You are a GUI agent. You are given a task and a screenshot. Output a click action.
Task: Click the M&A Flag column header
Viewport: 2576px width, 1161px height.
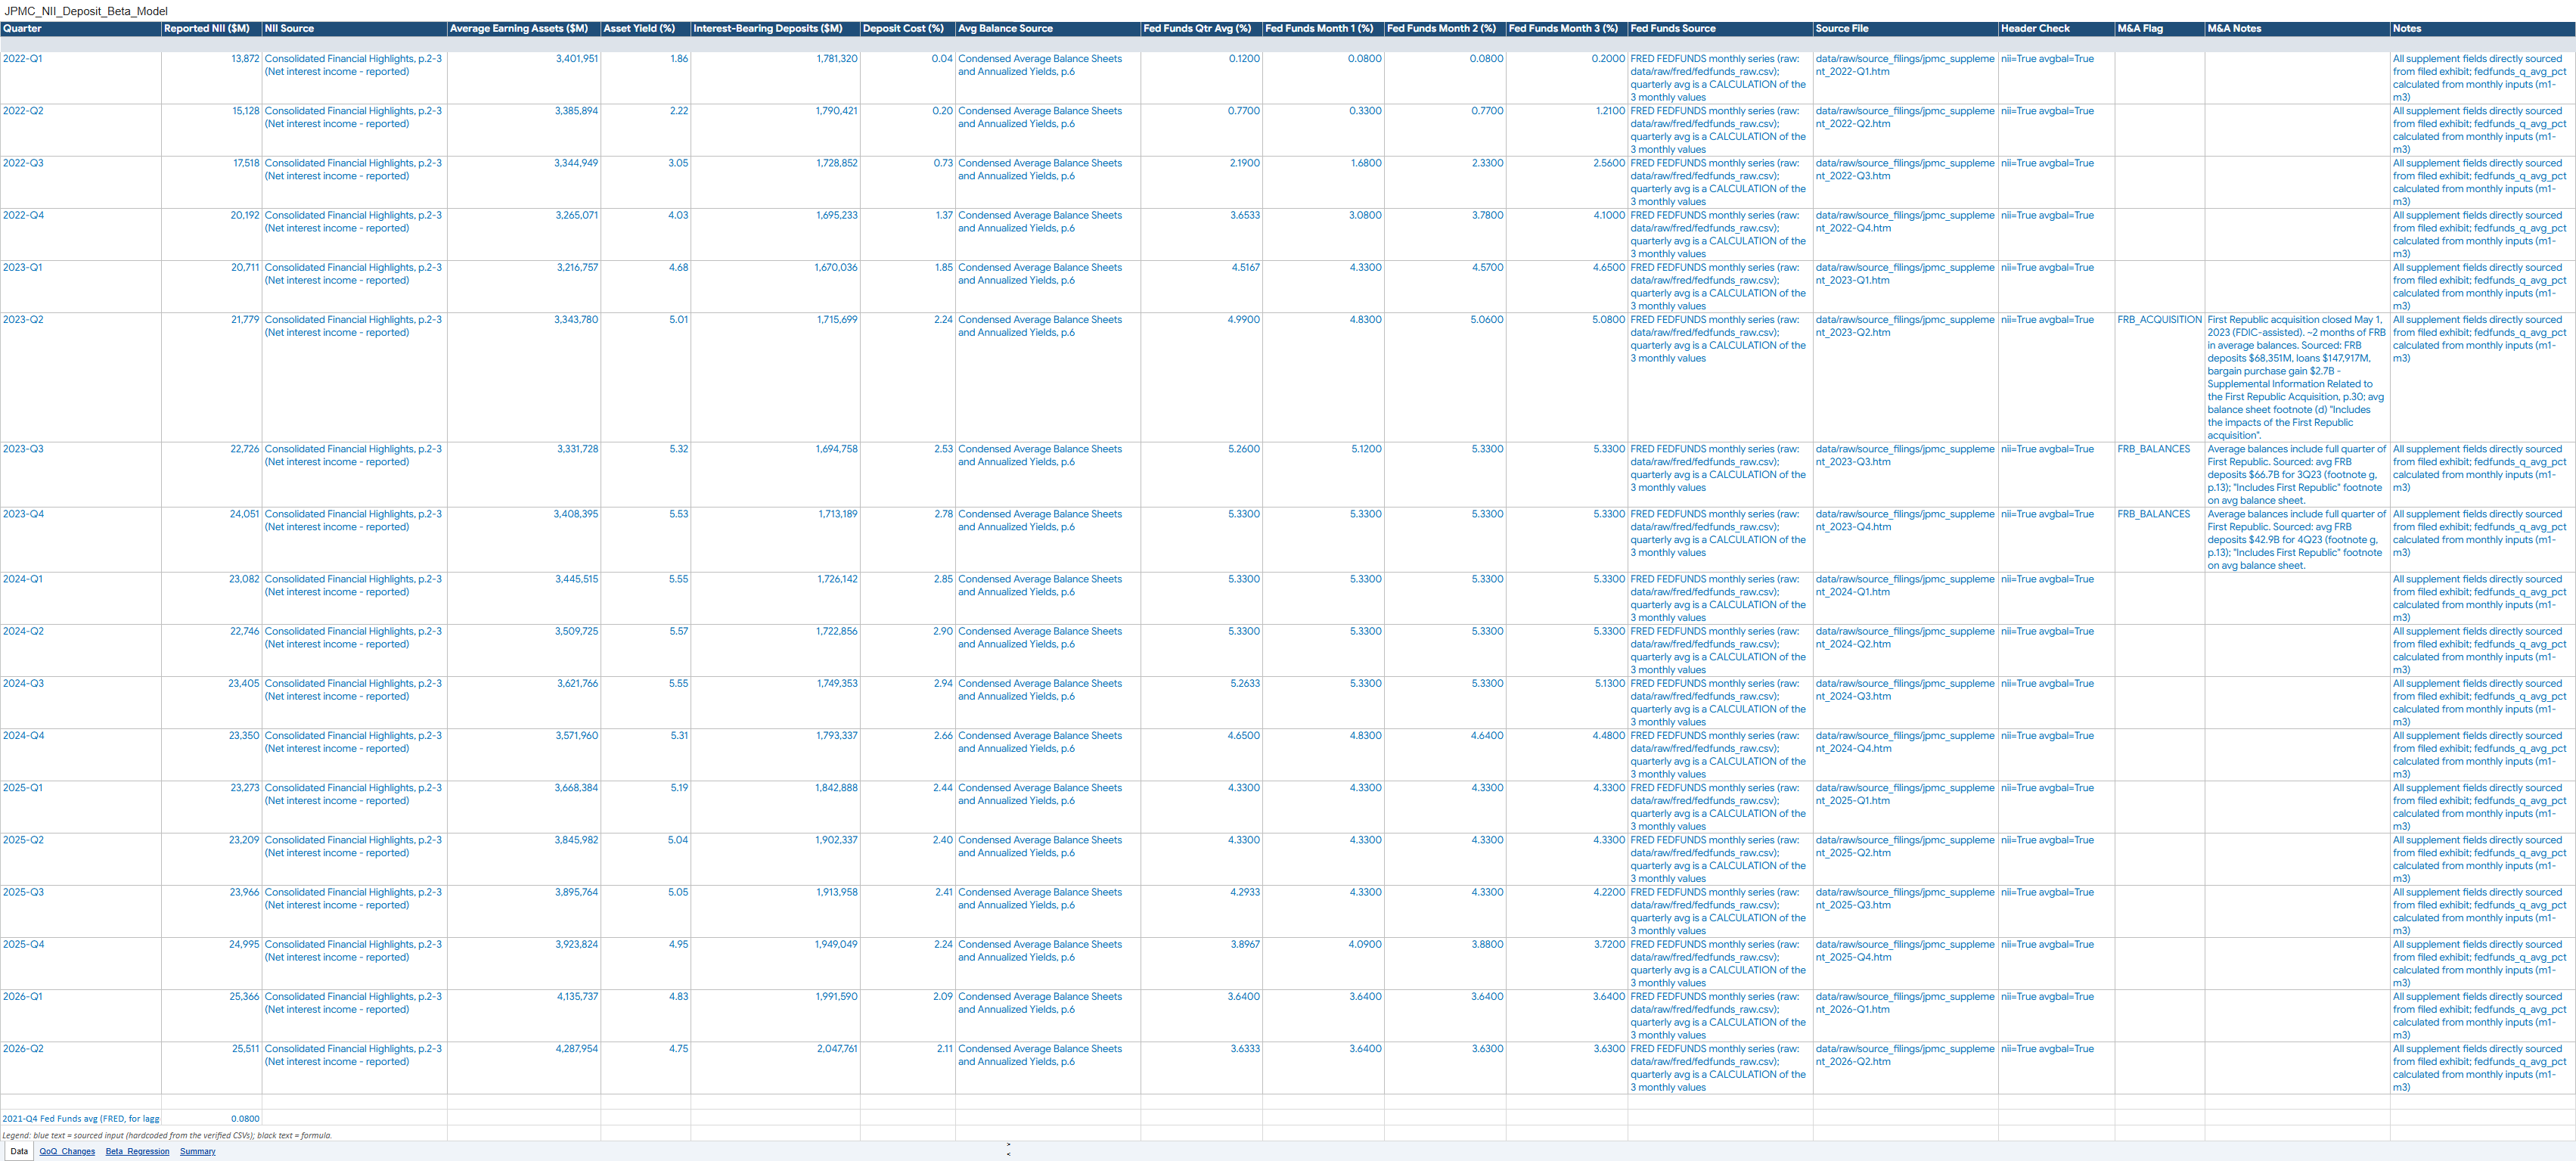[2159, 29]
